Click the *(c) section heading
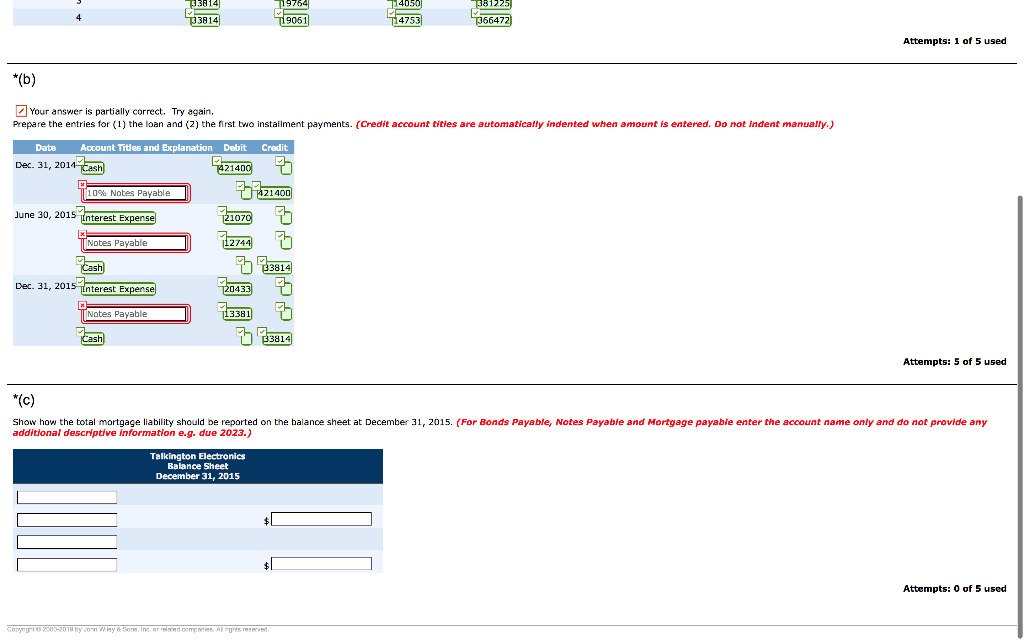Viewport: 1024px width, 640px height. click(x=24, y=400)
